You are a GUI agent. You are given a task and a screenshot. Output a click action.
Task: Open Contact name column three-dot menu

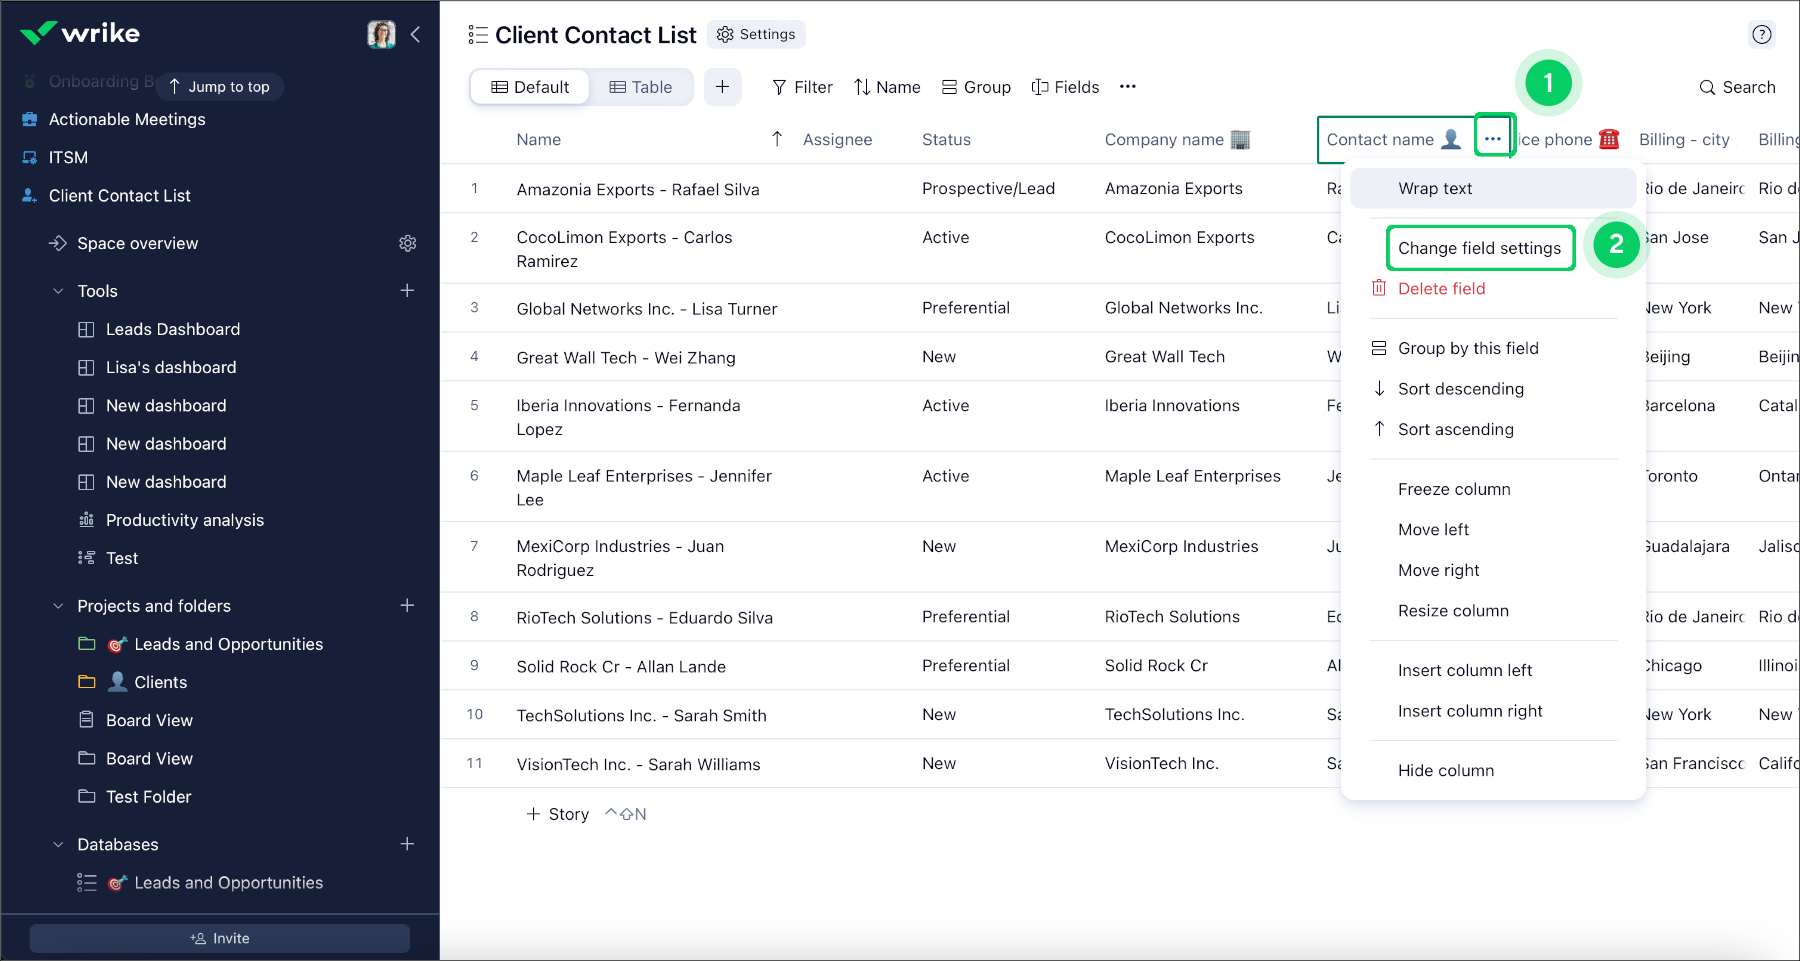tap(1493, 139)
